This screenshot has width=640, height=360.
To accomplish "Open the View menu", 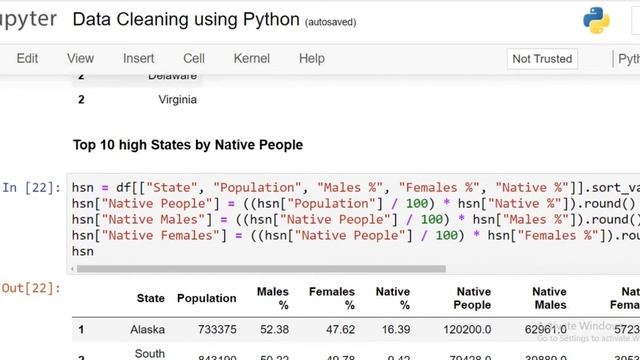I will (80, 58).
